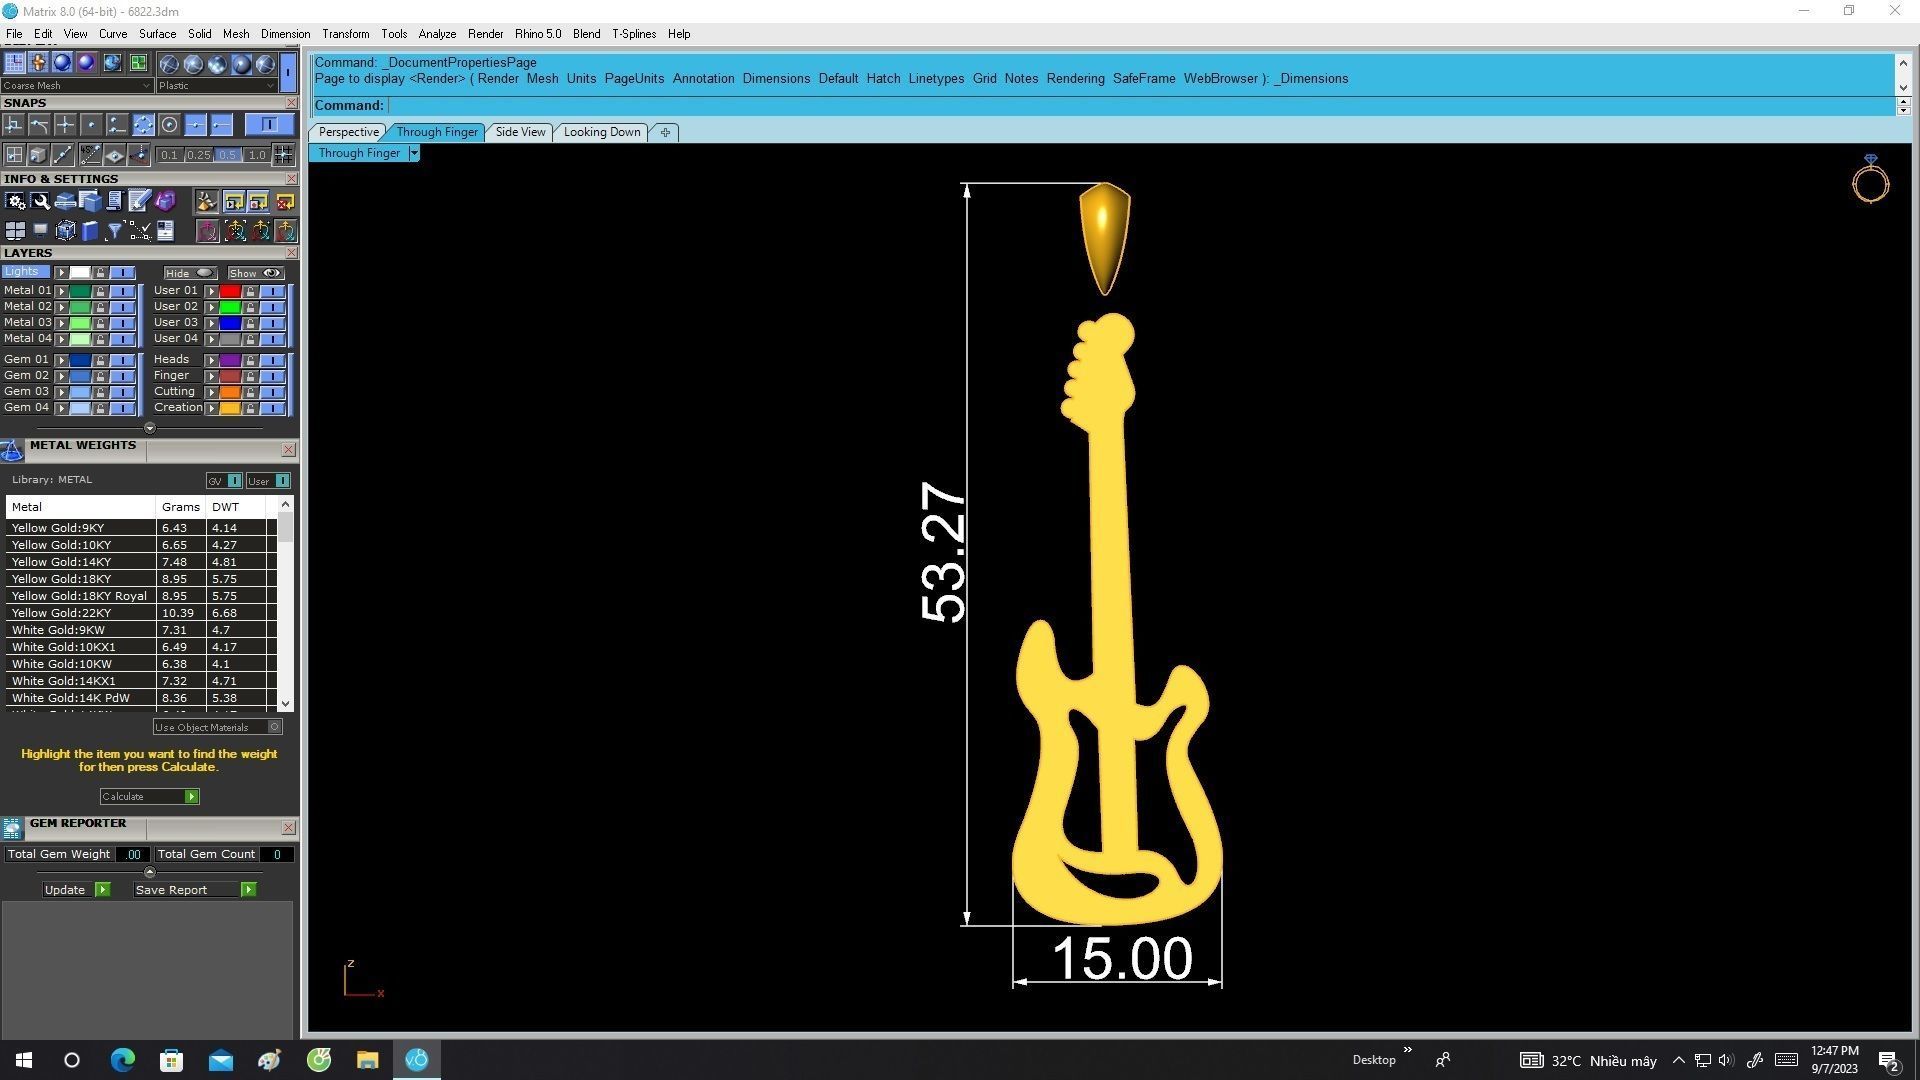The width and height of the screenshot is (1920, 1080).
Task: Open the Analyze menu
Action: pyautogui.click(x=437, y=34)
